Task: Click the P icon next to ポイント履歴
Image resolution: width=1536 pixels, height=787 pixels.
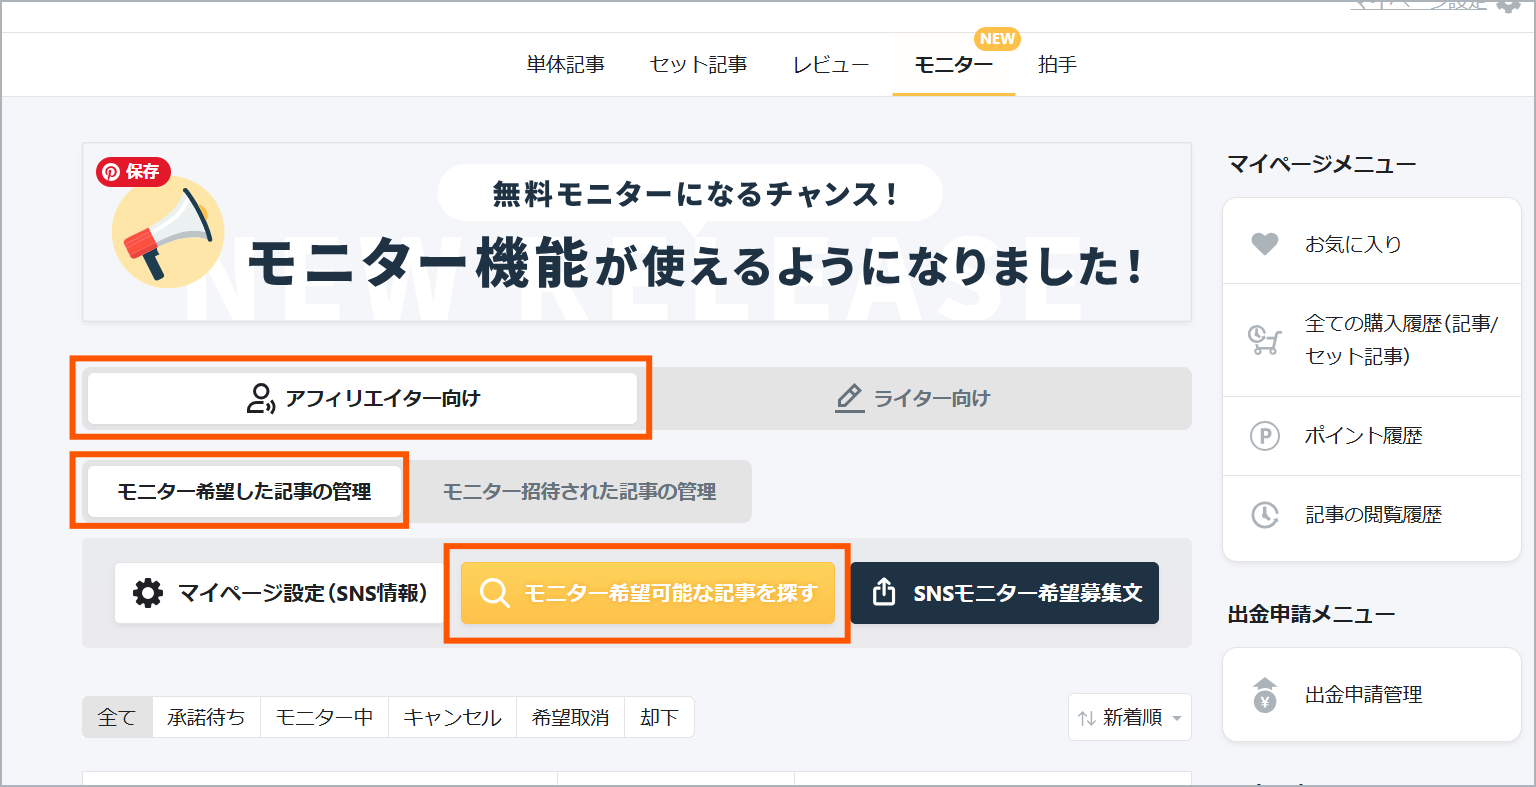Action: [x=1263, y=436]
